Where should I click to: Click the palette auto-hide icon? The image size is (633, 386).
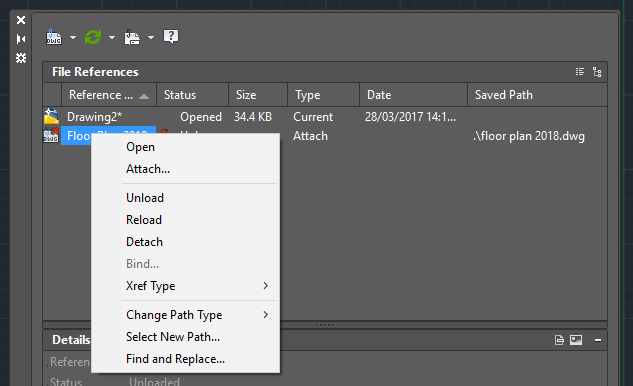[x=21, y=39]
